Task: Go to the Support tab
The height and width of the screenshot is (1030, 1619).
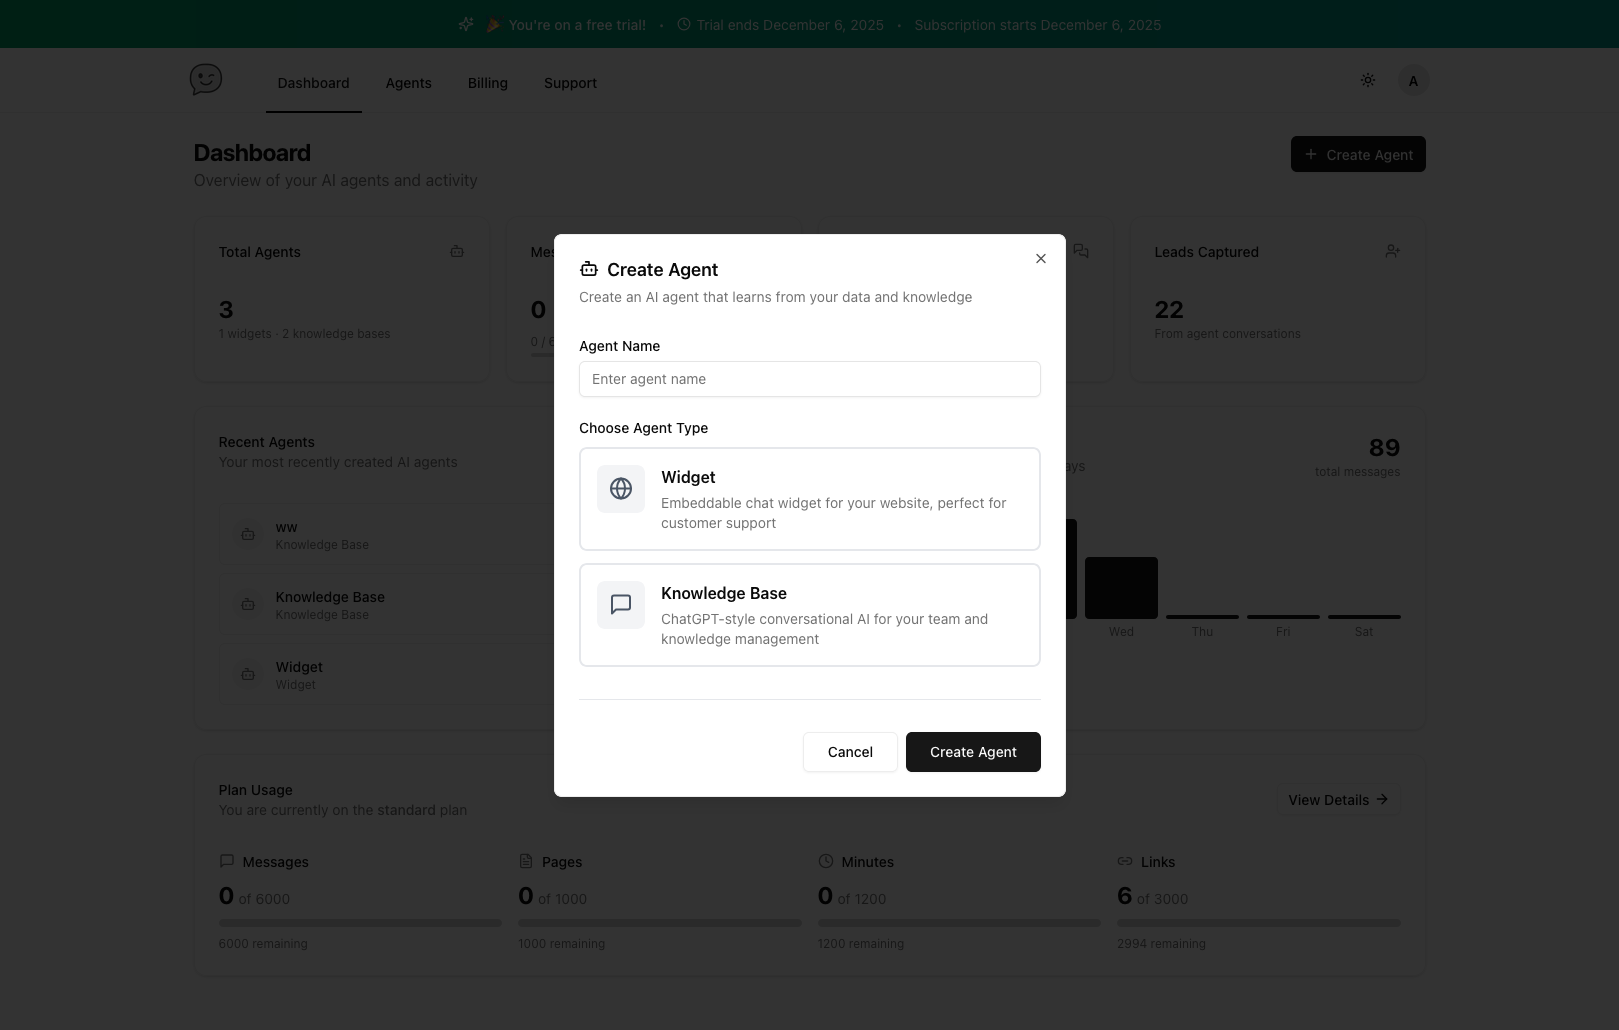Action: click(570, 83)
